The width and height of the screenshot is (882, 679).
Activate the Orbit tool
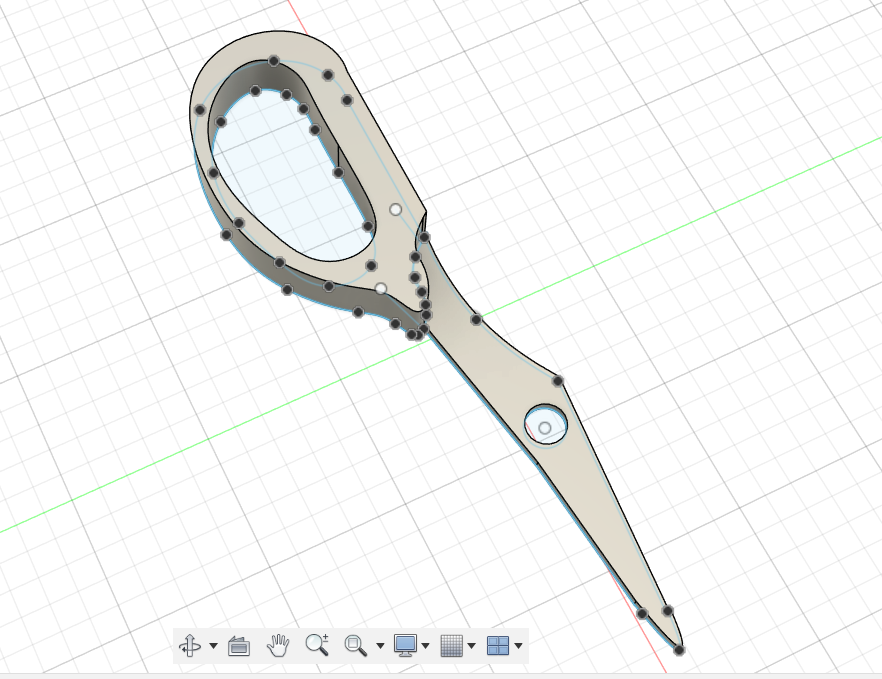pos(190,645)
